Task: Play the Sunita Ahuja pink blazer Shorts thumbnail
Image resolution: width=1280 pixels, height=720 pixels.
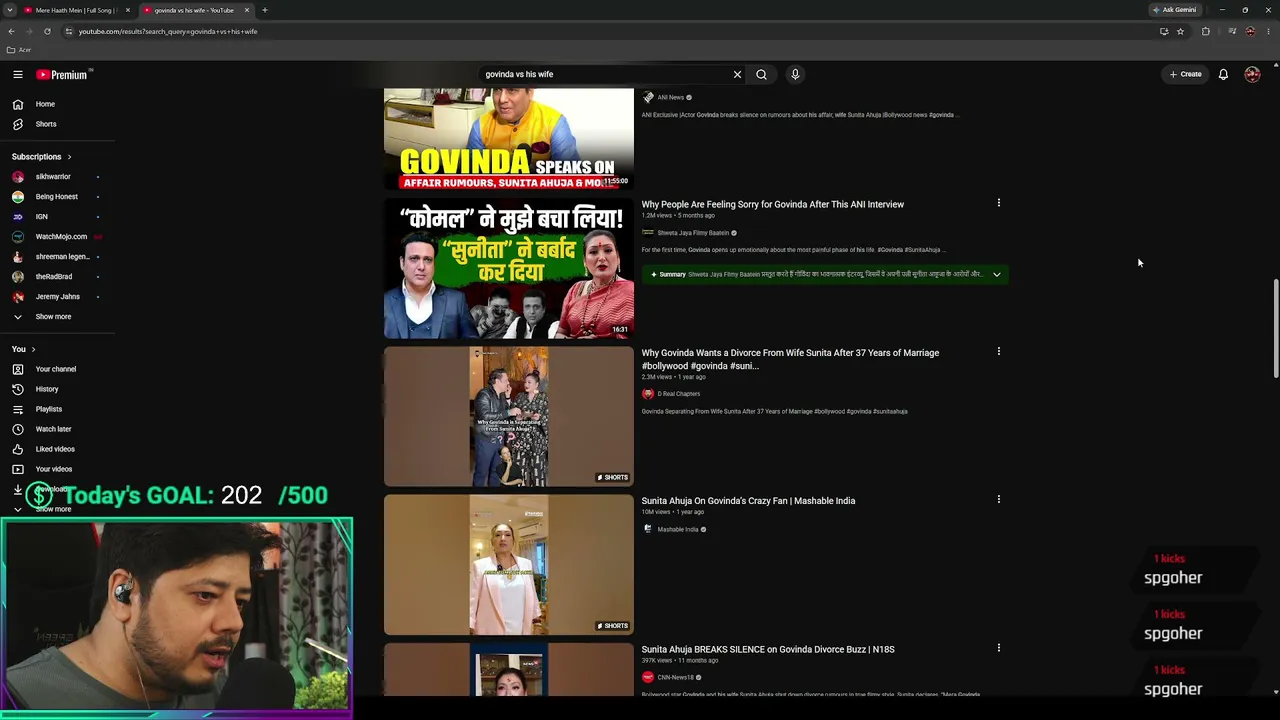Action: coord(509,565)
